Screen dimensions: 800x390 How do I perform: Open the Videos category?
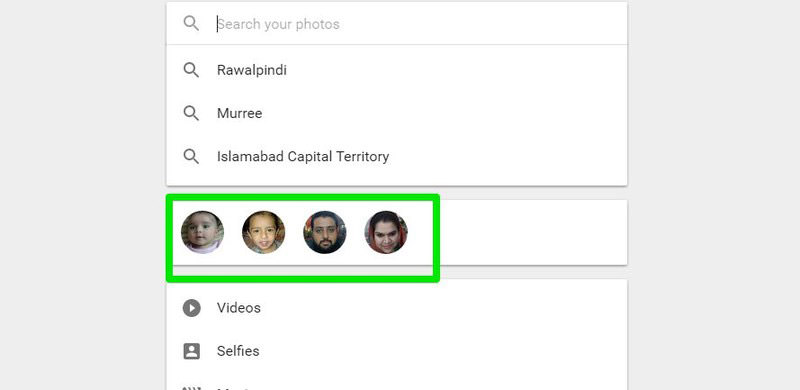(396, 308)
